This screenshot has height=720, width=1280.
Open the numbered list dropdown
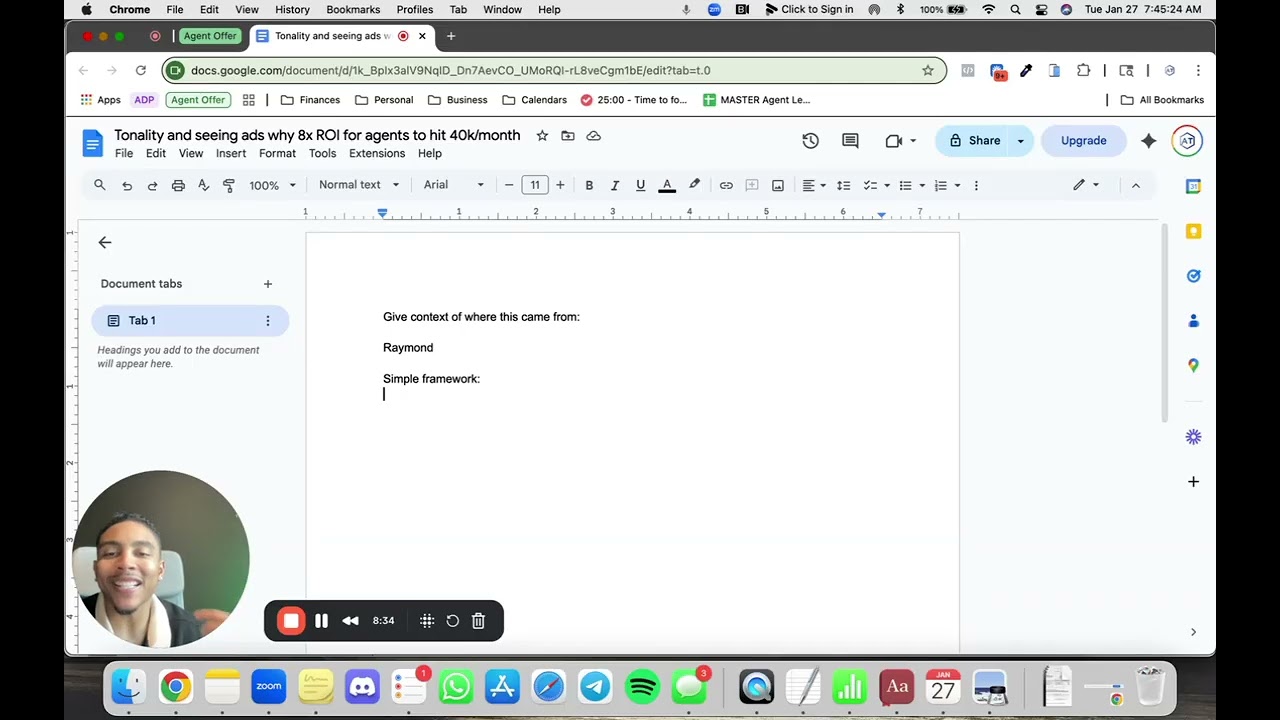[x=945, y=185]
